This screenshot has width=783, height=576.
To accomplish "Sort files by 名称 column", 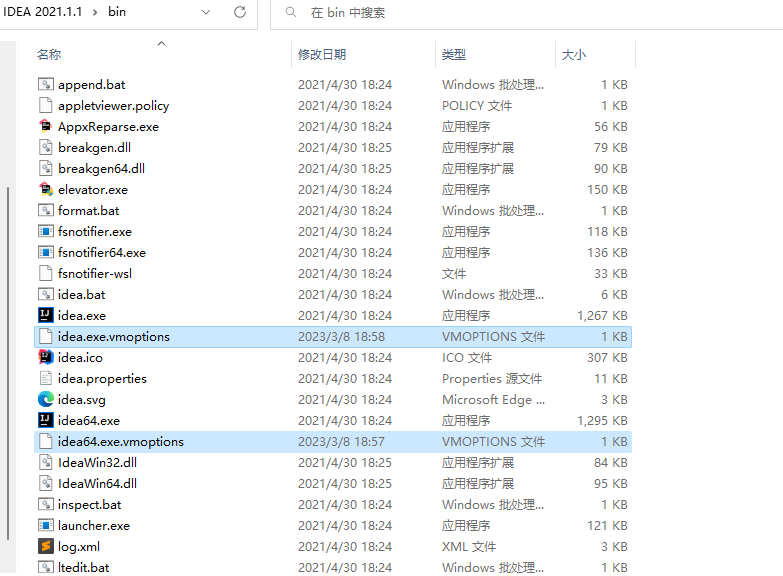I will coord(49,54).
